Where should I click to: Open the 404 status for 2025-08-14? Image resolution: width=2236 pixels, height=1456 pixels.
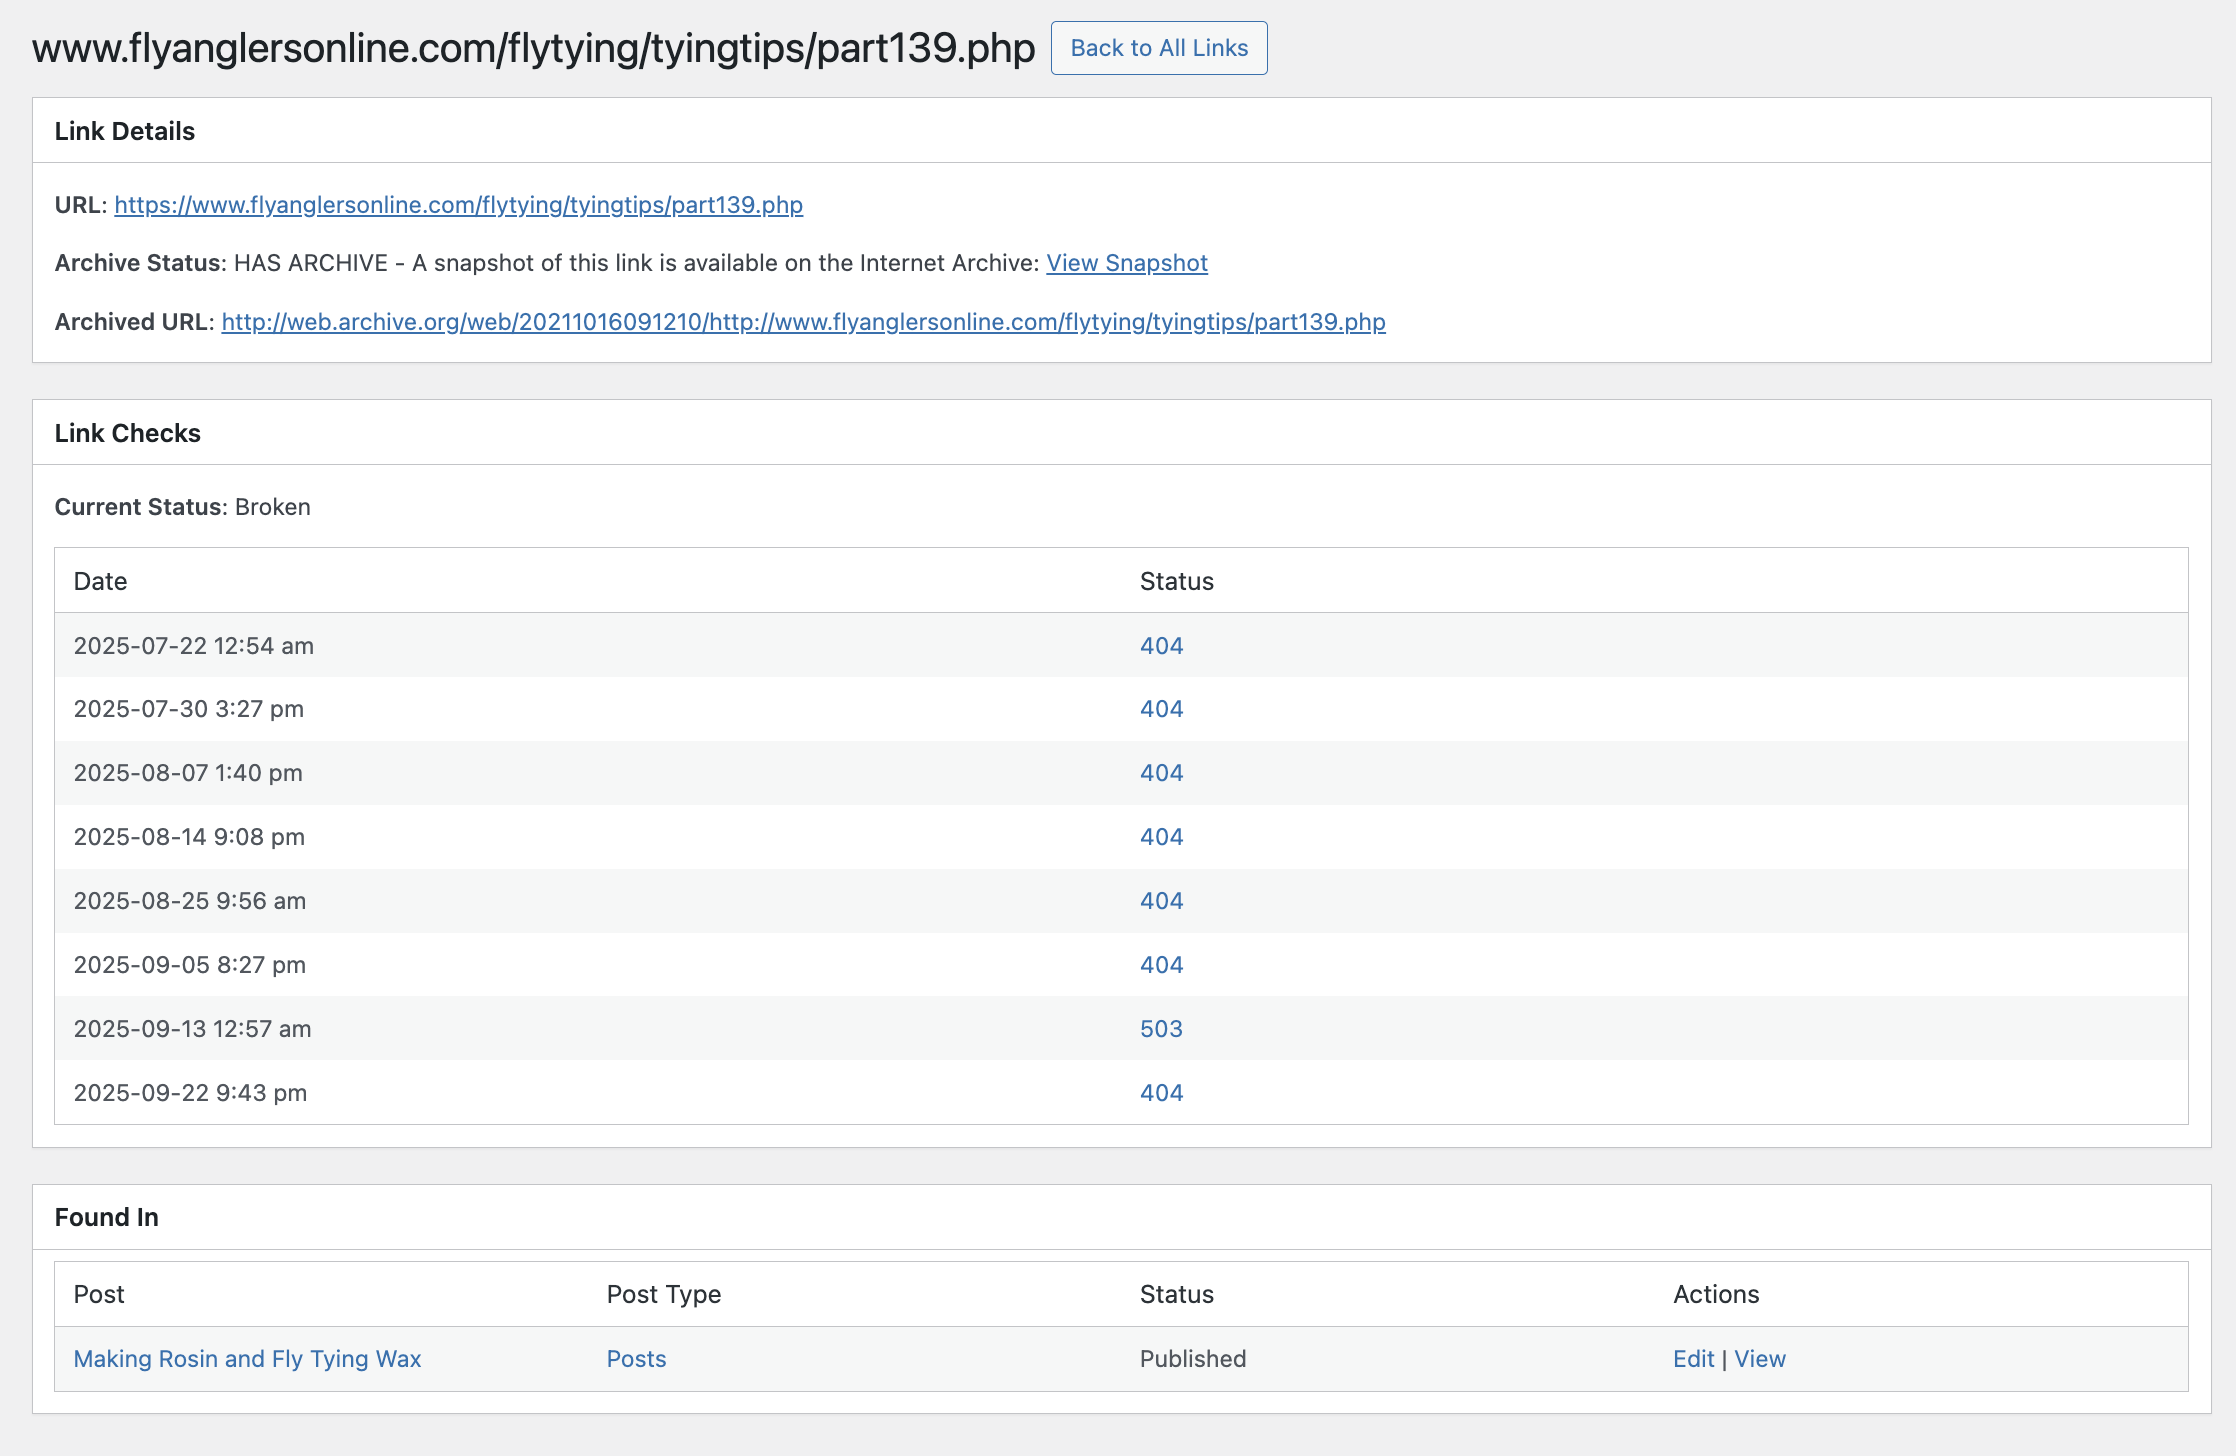[x=1161, y=837]
